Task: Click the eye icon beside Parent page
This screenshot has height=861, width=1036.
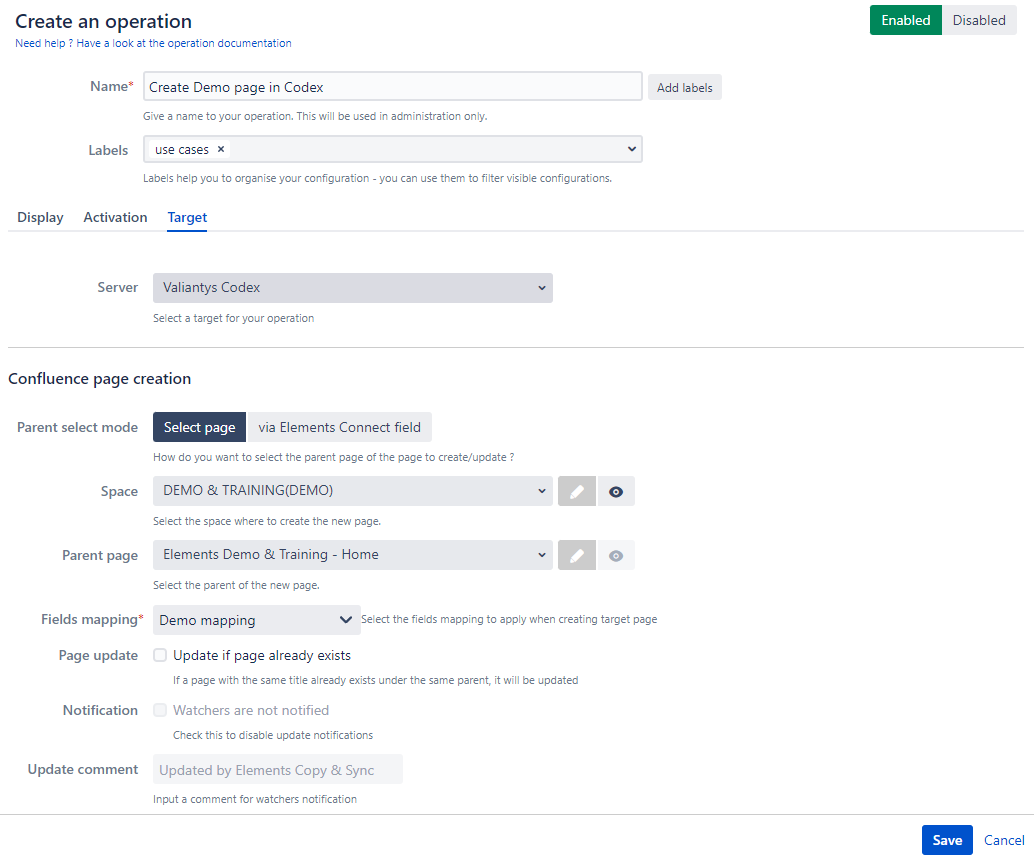Action: (x=616, y=555)
